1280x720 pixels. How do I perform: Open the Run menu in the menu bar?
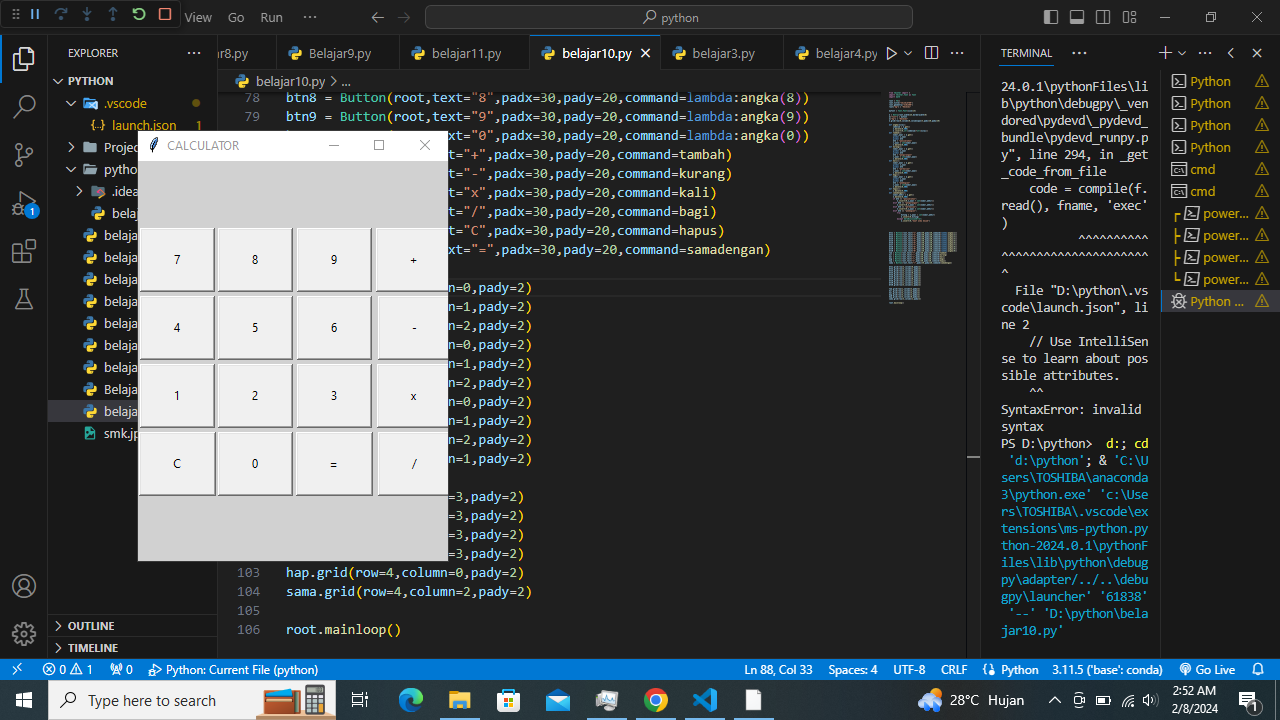point(271,17)
